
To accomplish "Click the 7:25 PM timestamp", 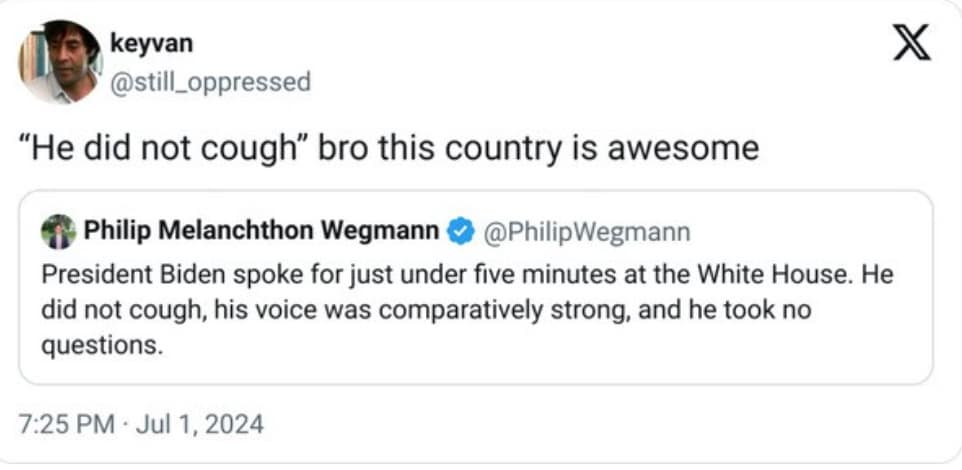I will tap(66, 423).
